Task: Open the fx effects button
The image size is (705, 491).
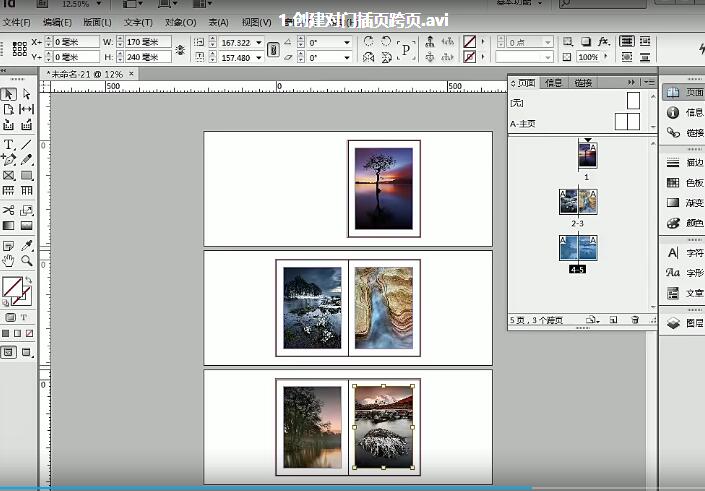Action: (x=604, y=42)
